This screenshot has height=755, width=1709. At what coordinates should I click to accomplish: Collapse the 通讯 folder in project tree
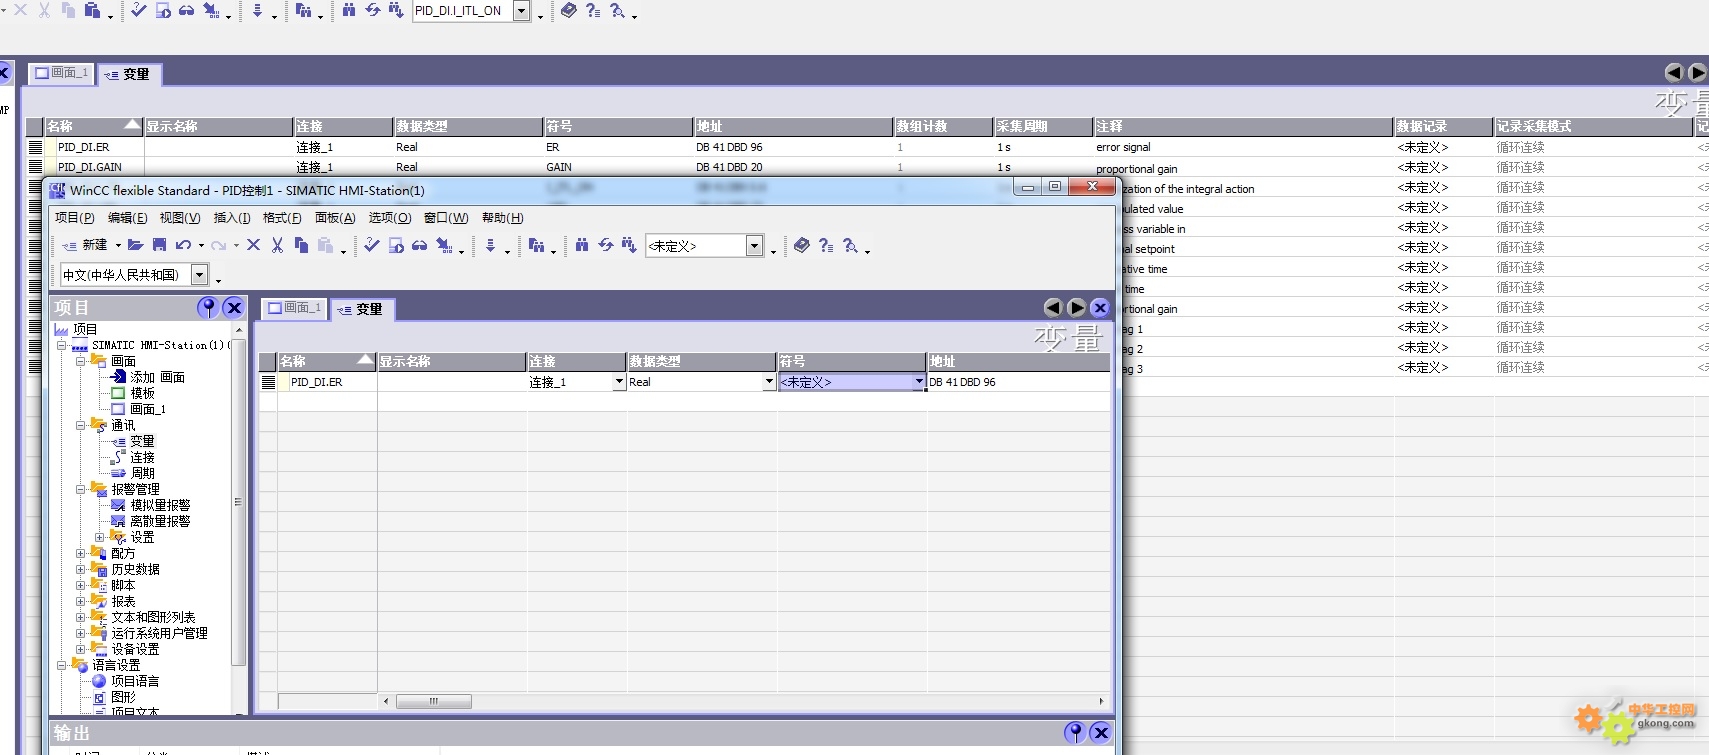[x=81, y=425]
